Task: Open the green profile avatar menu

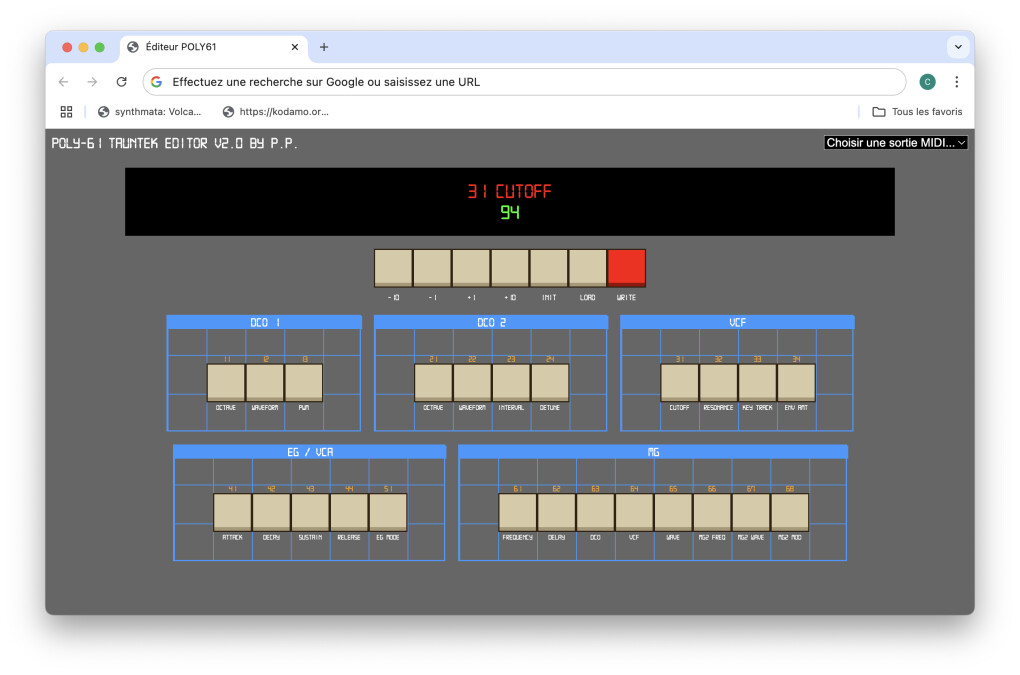Action: click(x=927, y=82)
